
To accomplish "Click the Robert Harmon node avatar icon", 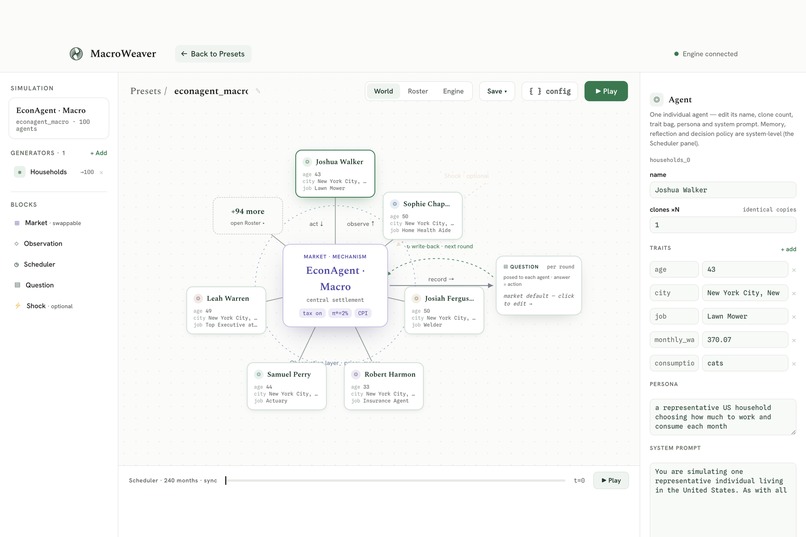I will click(x=356, y=375).
